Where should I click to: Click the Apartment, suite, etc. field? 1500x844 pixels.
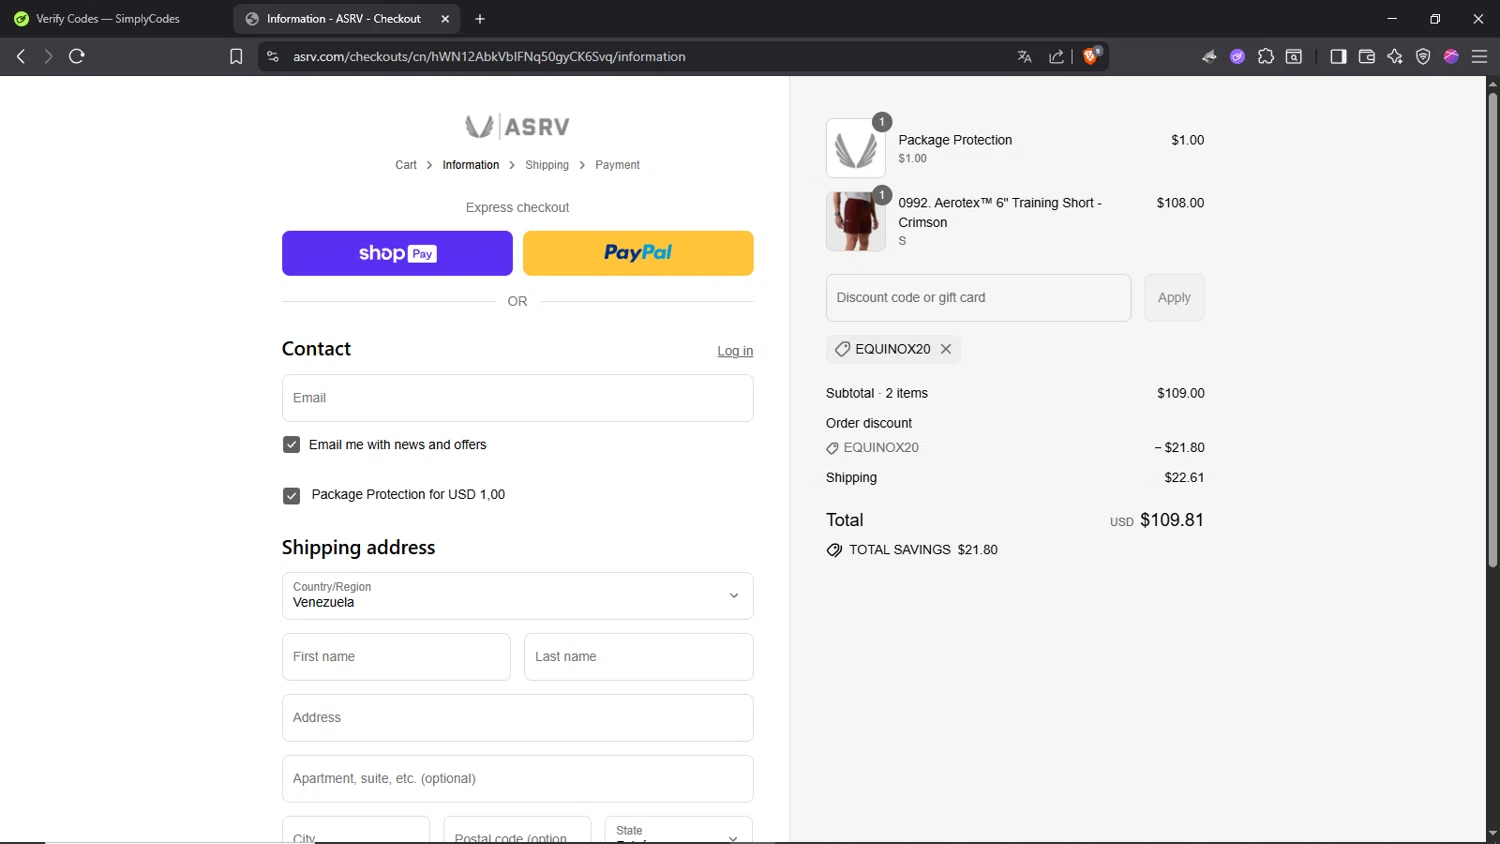click(517, 779)
